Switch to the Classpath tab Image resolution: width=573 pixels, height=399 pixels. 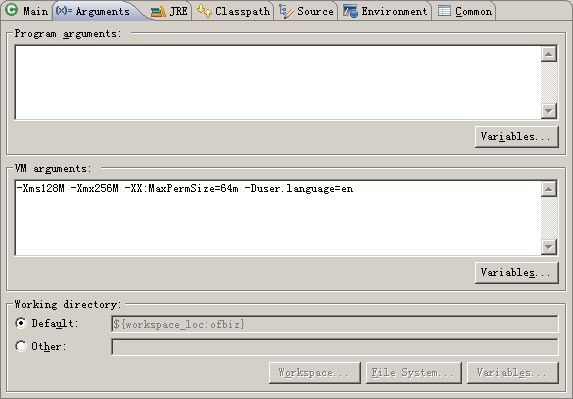click(234, 11)
